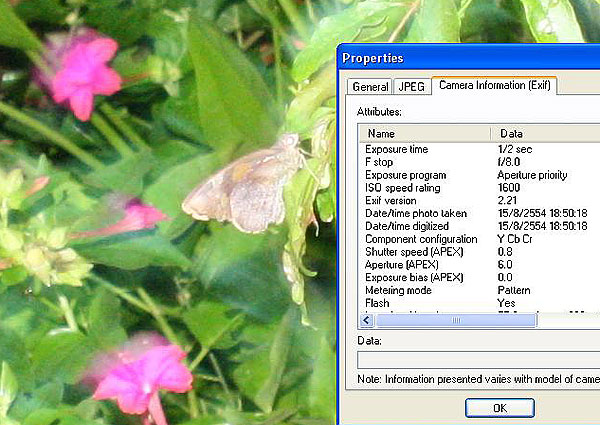Click the empty Data text field
This screenshot has height=425, width=600.
pos(479,360)
